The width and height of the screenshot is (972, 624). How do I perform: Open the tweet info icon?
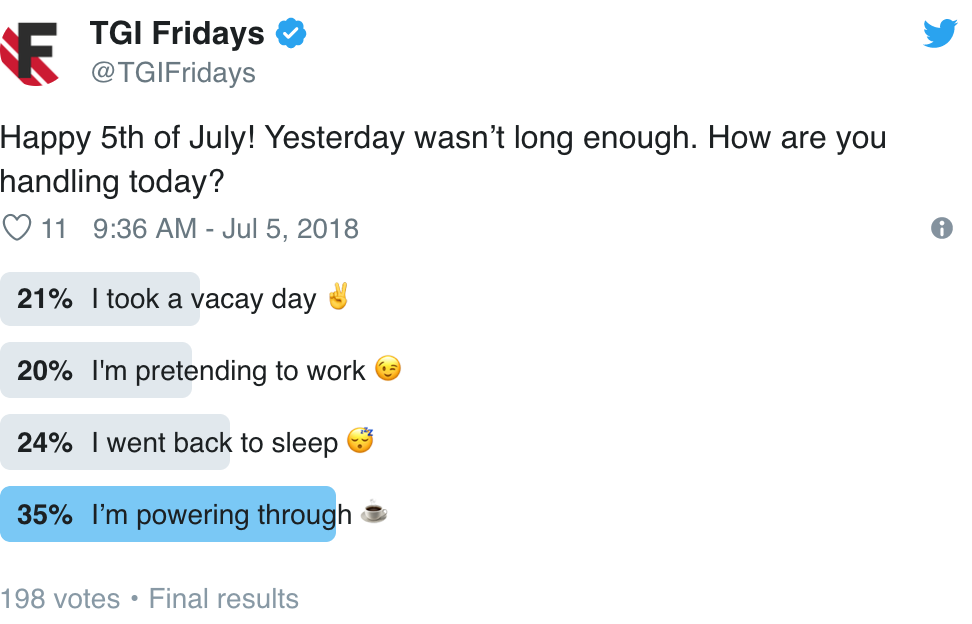(942, 228)
